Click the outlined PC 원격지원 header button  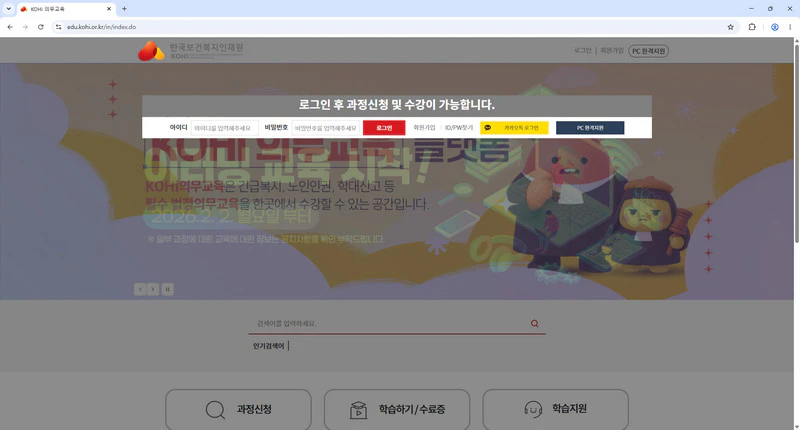(648, 51)
